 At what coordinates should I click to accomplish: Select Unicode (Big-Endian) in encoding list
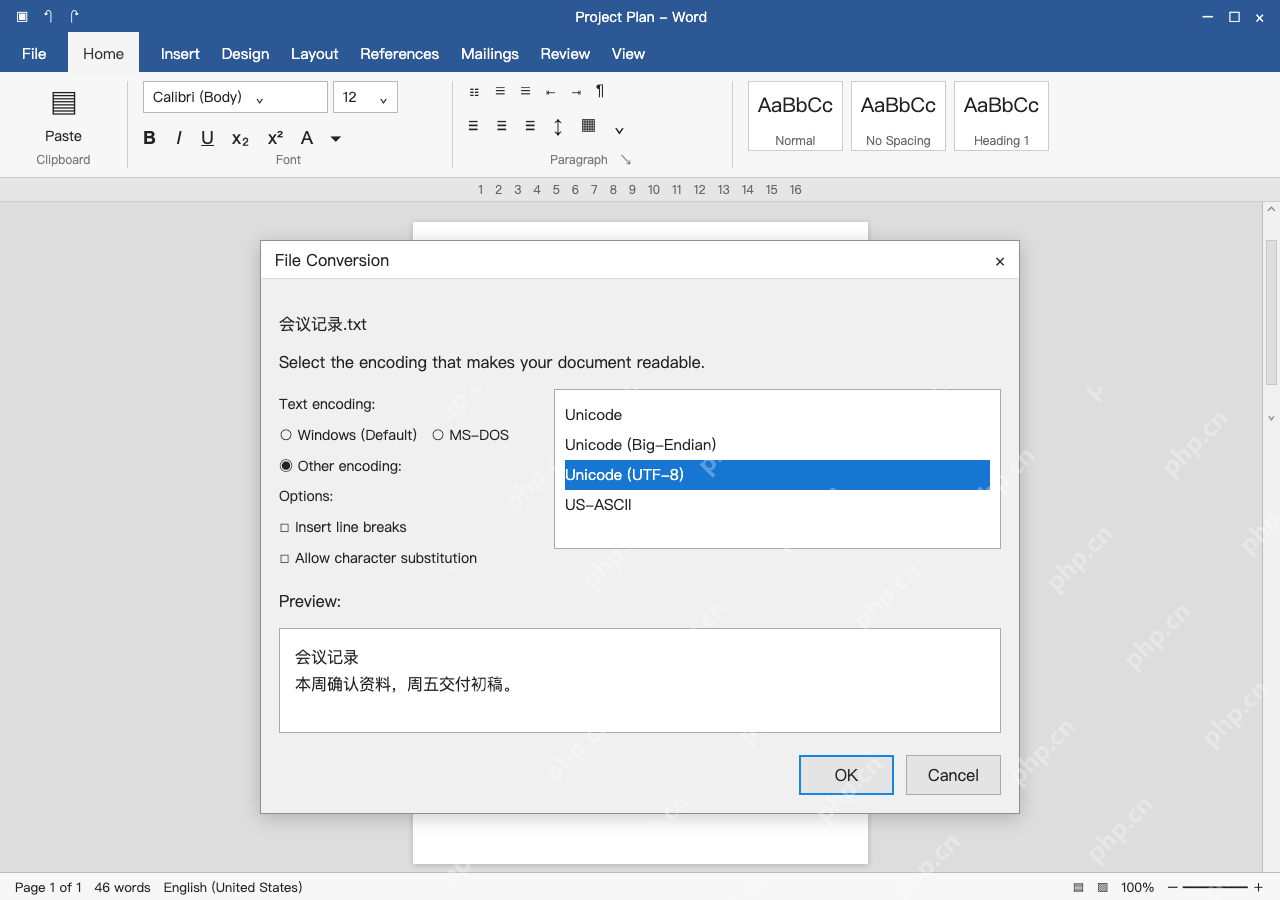click(x=777, y=445)
